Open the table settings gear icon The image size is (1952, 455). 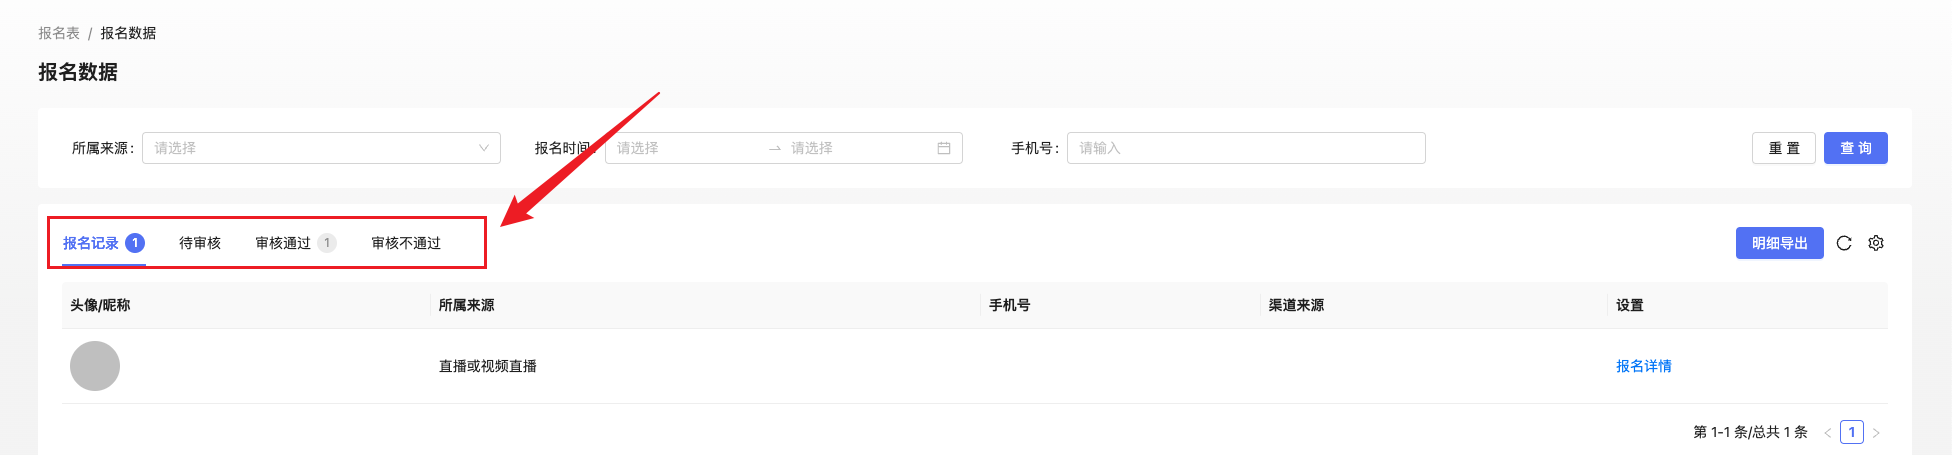1876,243
